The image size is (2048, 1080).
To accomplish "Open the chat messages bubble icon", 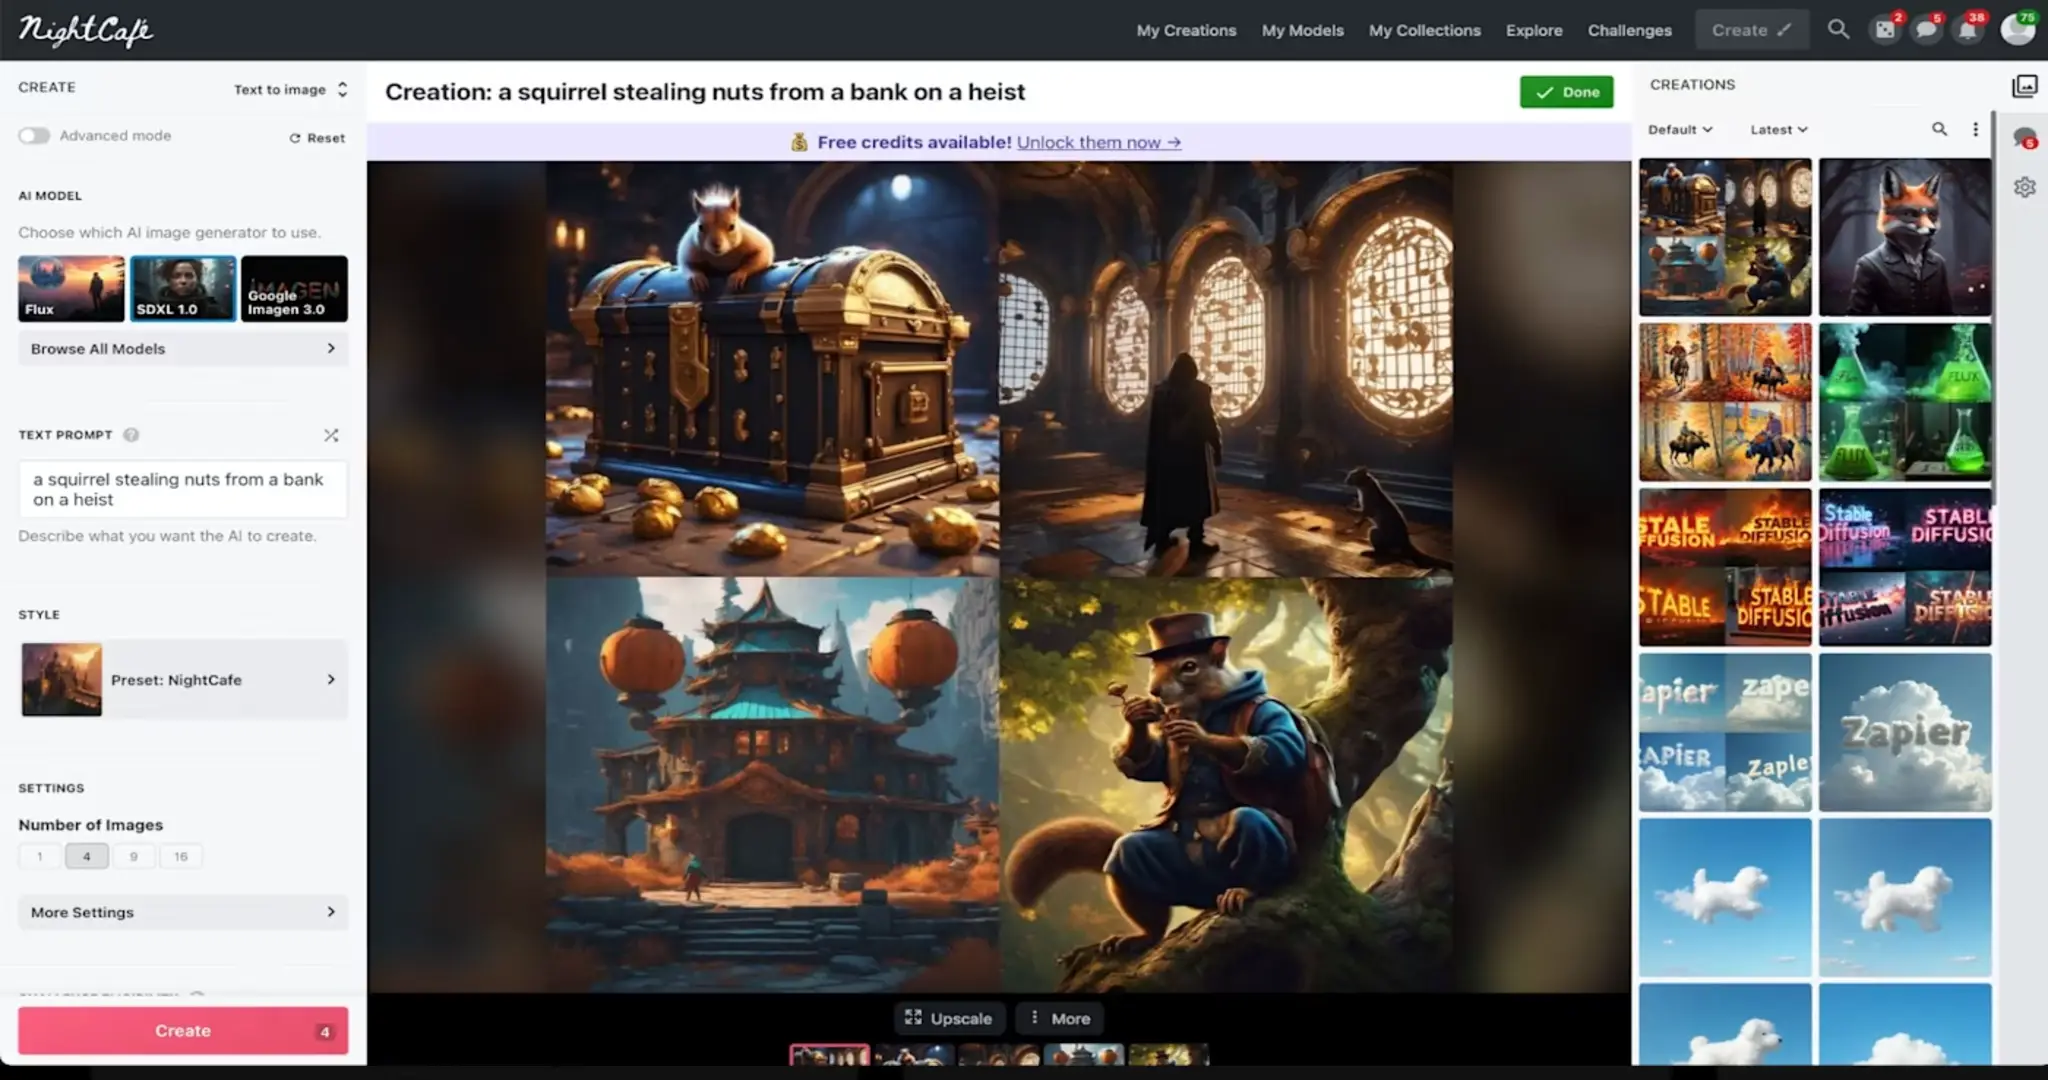I will [1926, 29].
